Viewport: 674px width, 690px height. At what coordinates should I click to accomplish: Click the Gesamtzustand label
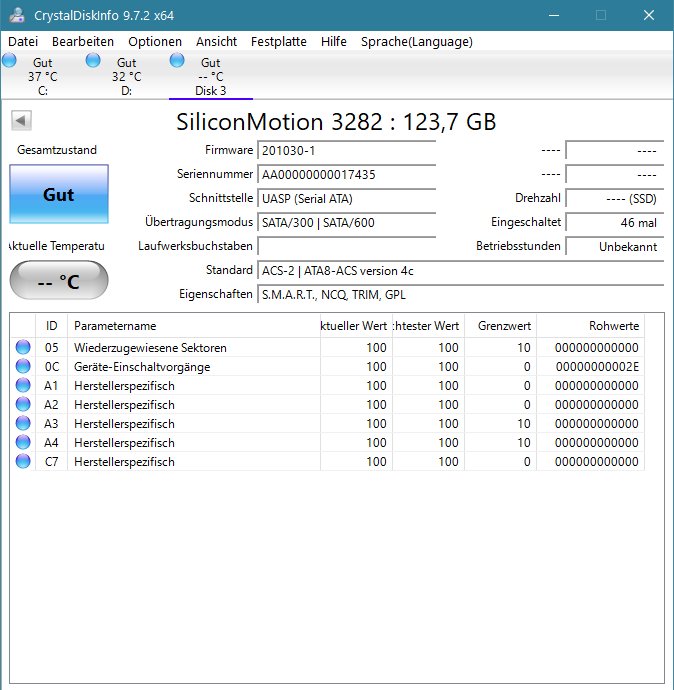[x=57, y=150]
